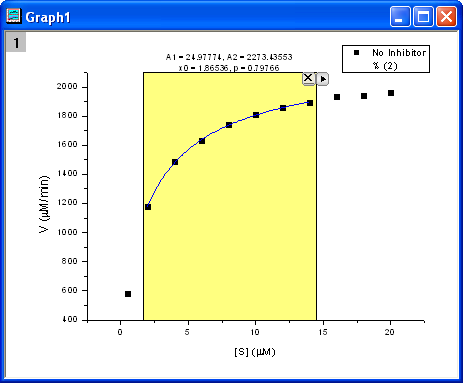Minimize the Graph1 window
463x383 pixels.
(x=400, y=16)
